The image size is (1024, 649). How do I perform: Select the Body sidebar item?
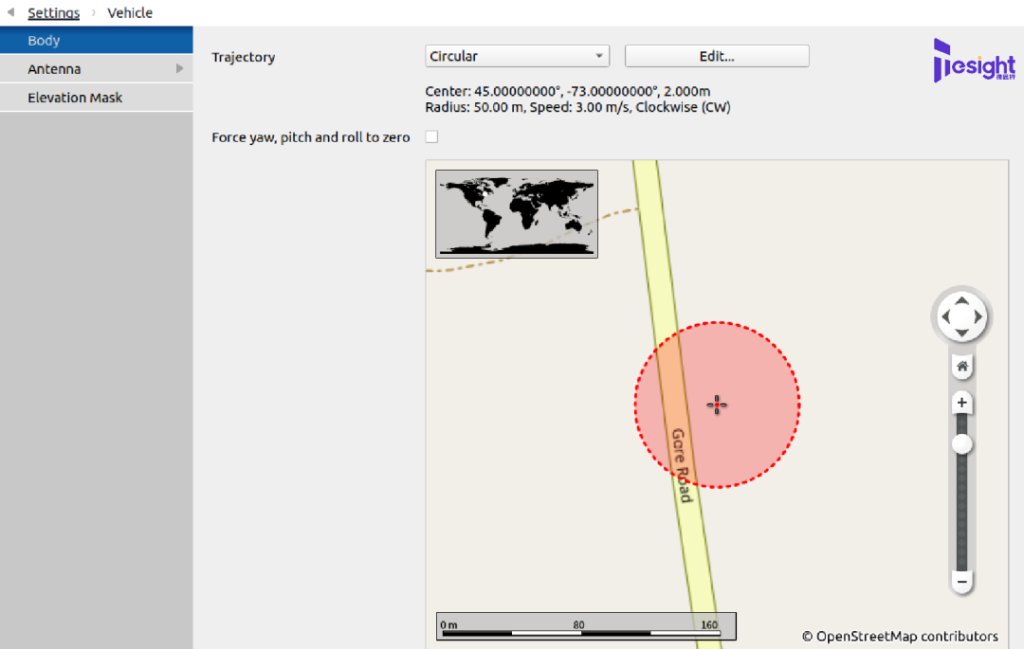point(96,40)
